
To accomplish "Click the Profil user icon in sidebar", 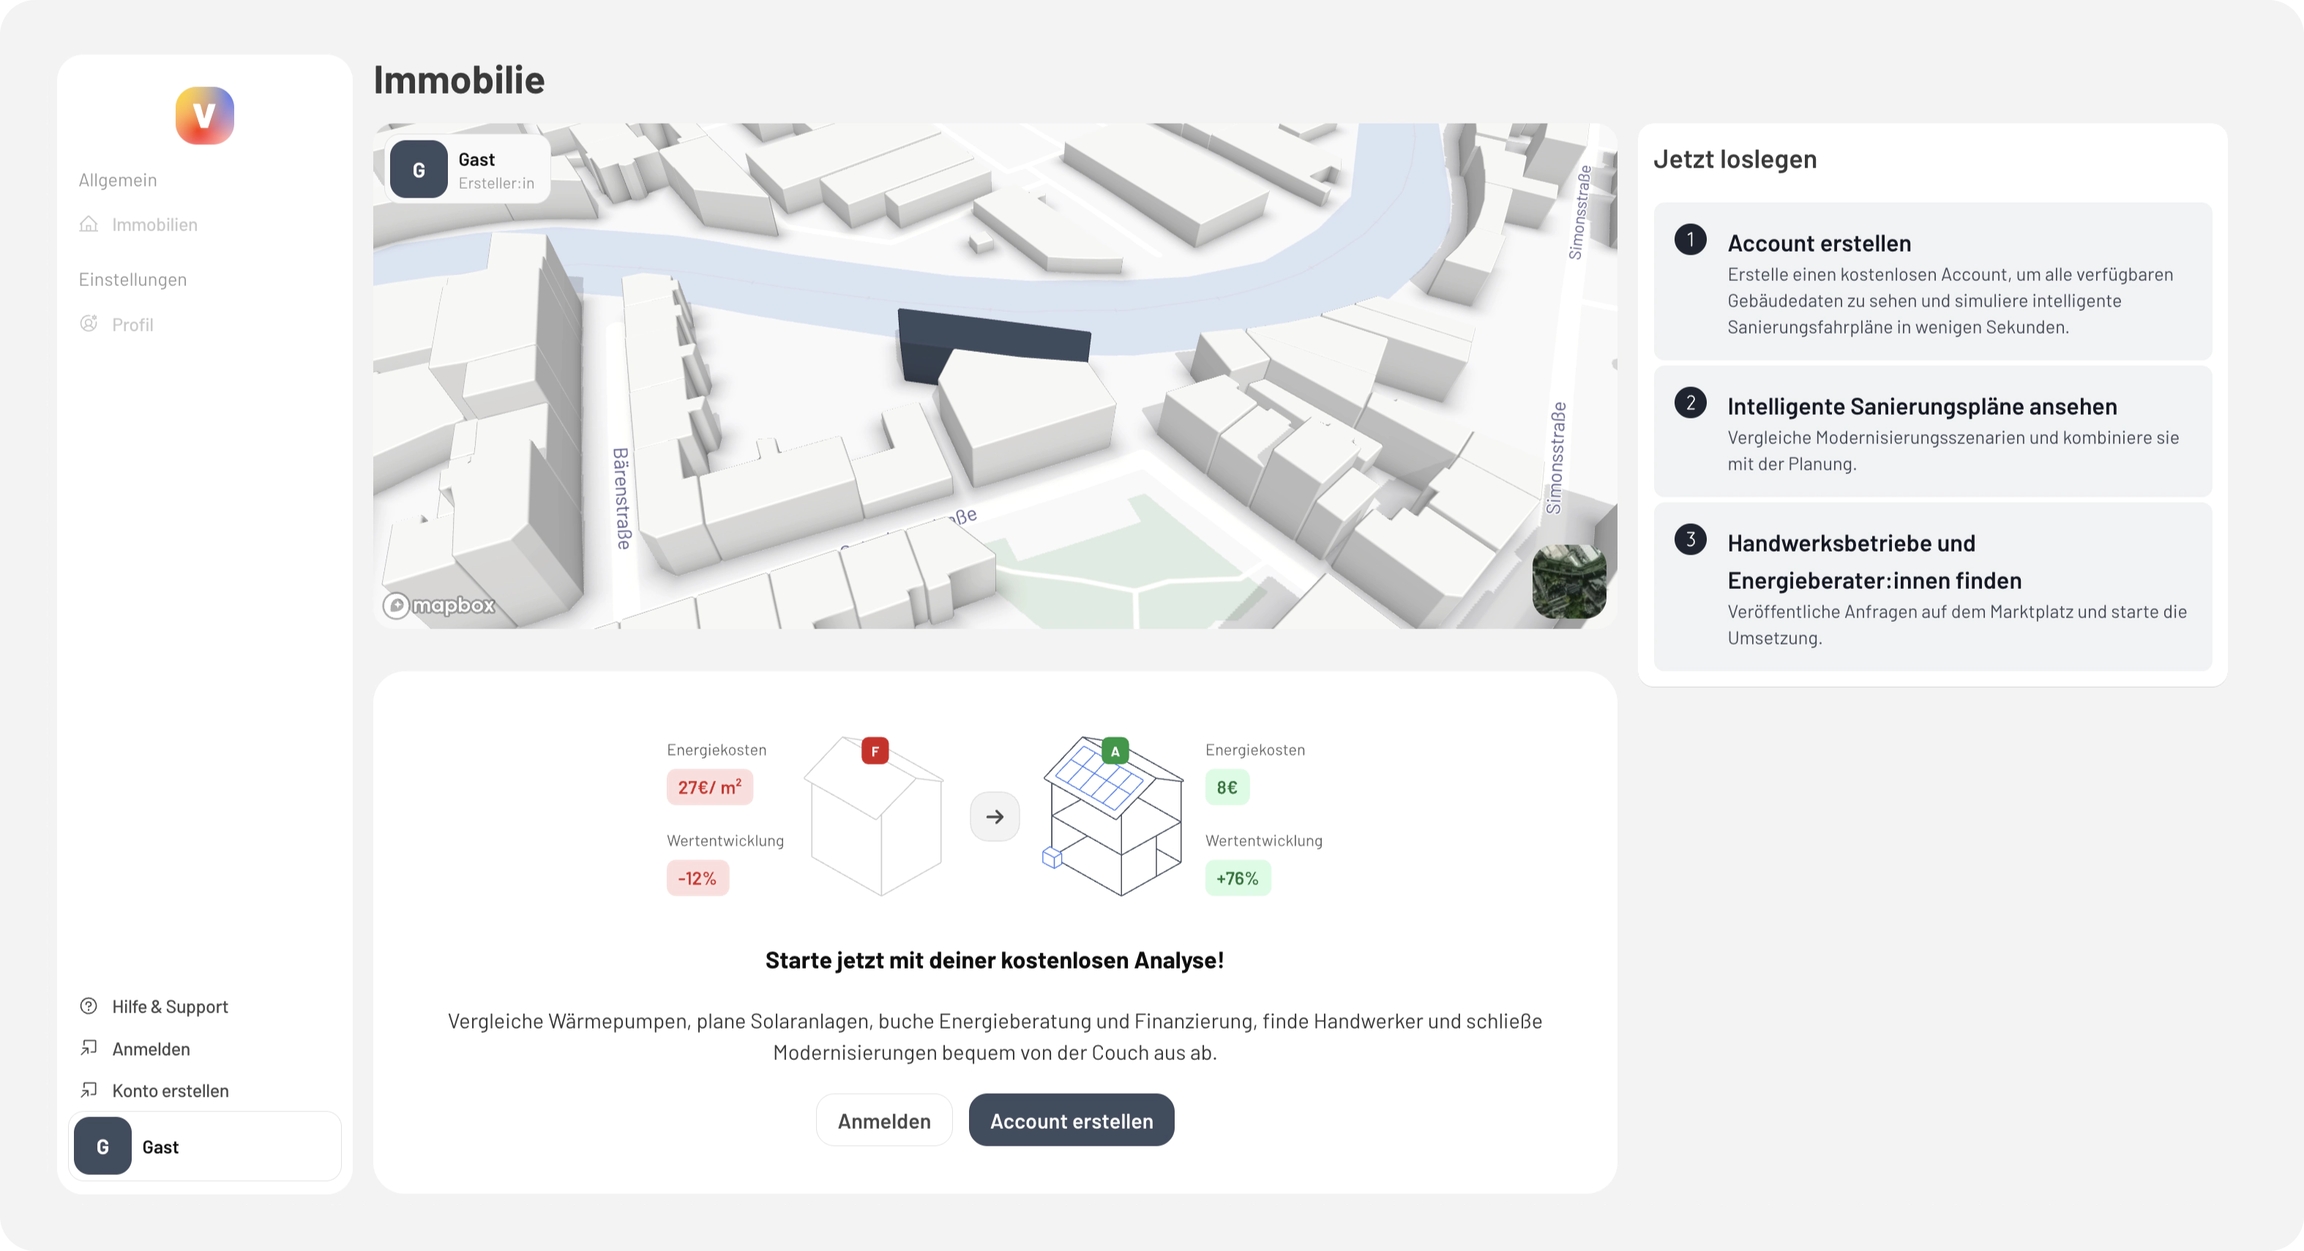I will (x=89, y=324).
